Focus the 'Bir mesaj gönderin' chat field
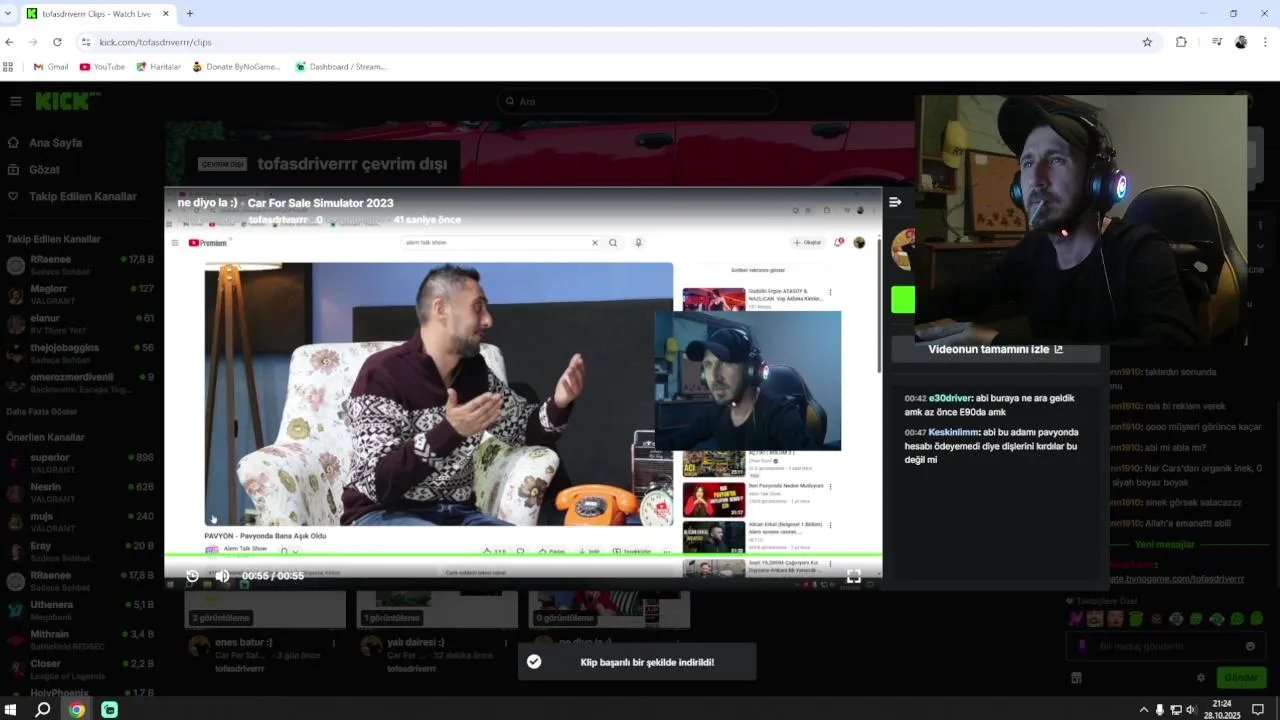1280x720 pixels. (x=1167, y=646)
